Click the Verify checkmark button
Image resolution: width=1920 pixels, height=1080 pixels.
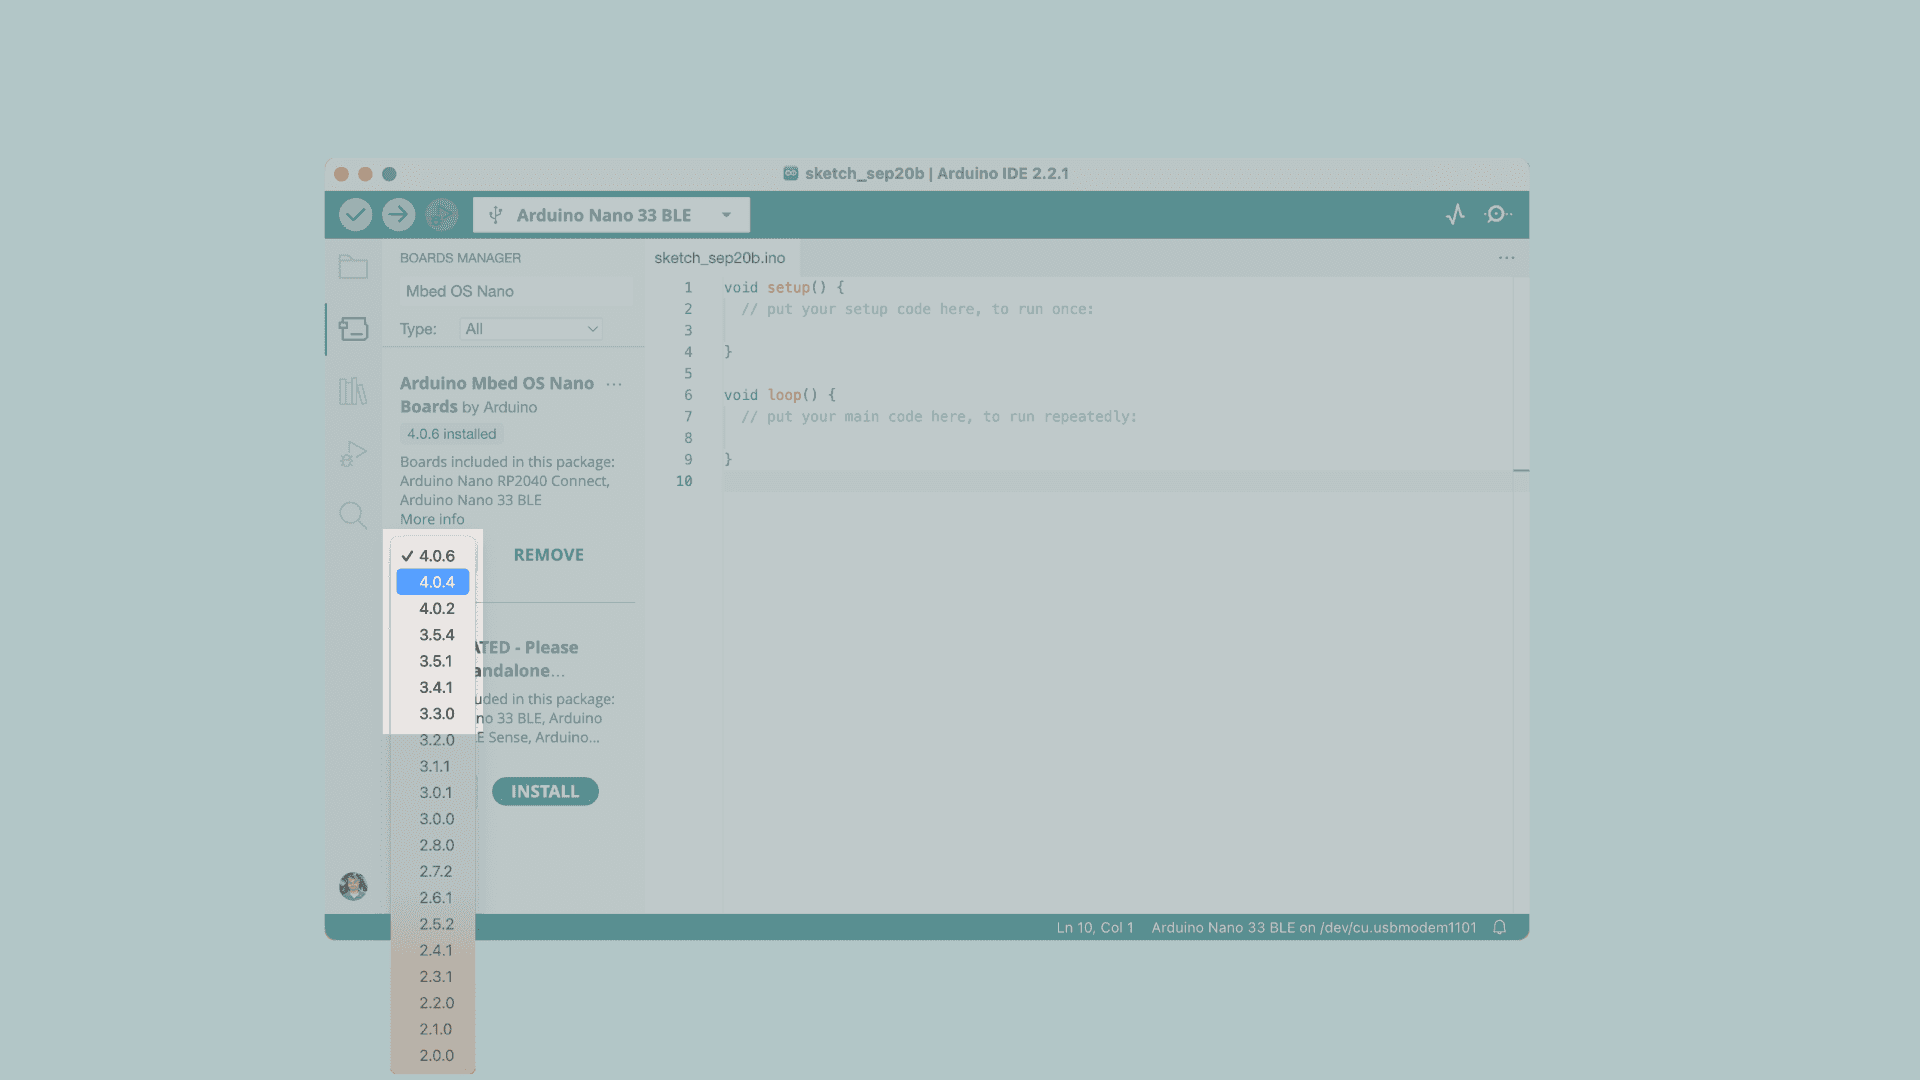pos(355,214)
